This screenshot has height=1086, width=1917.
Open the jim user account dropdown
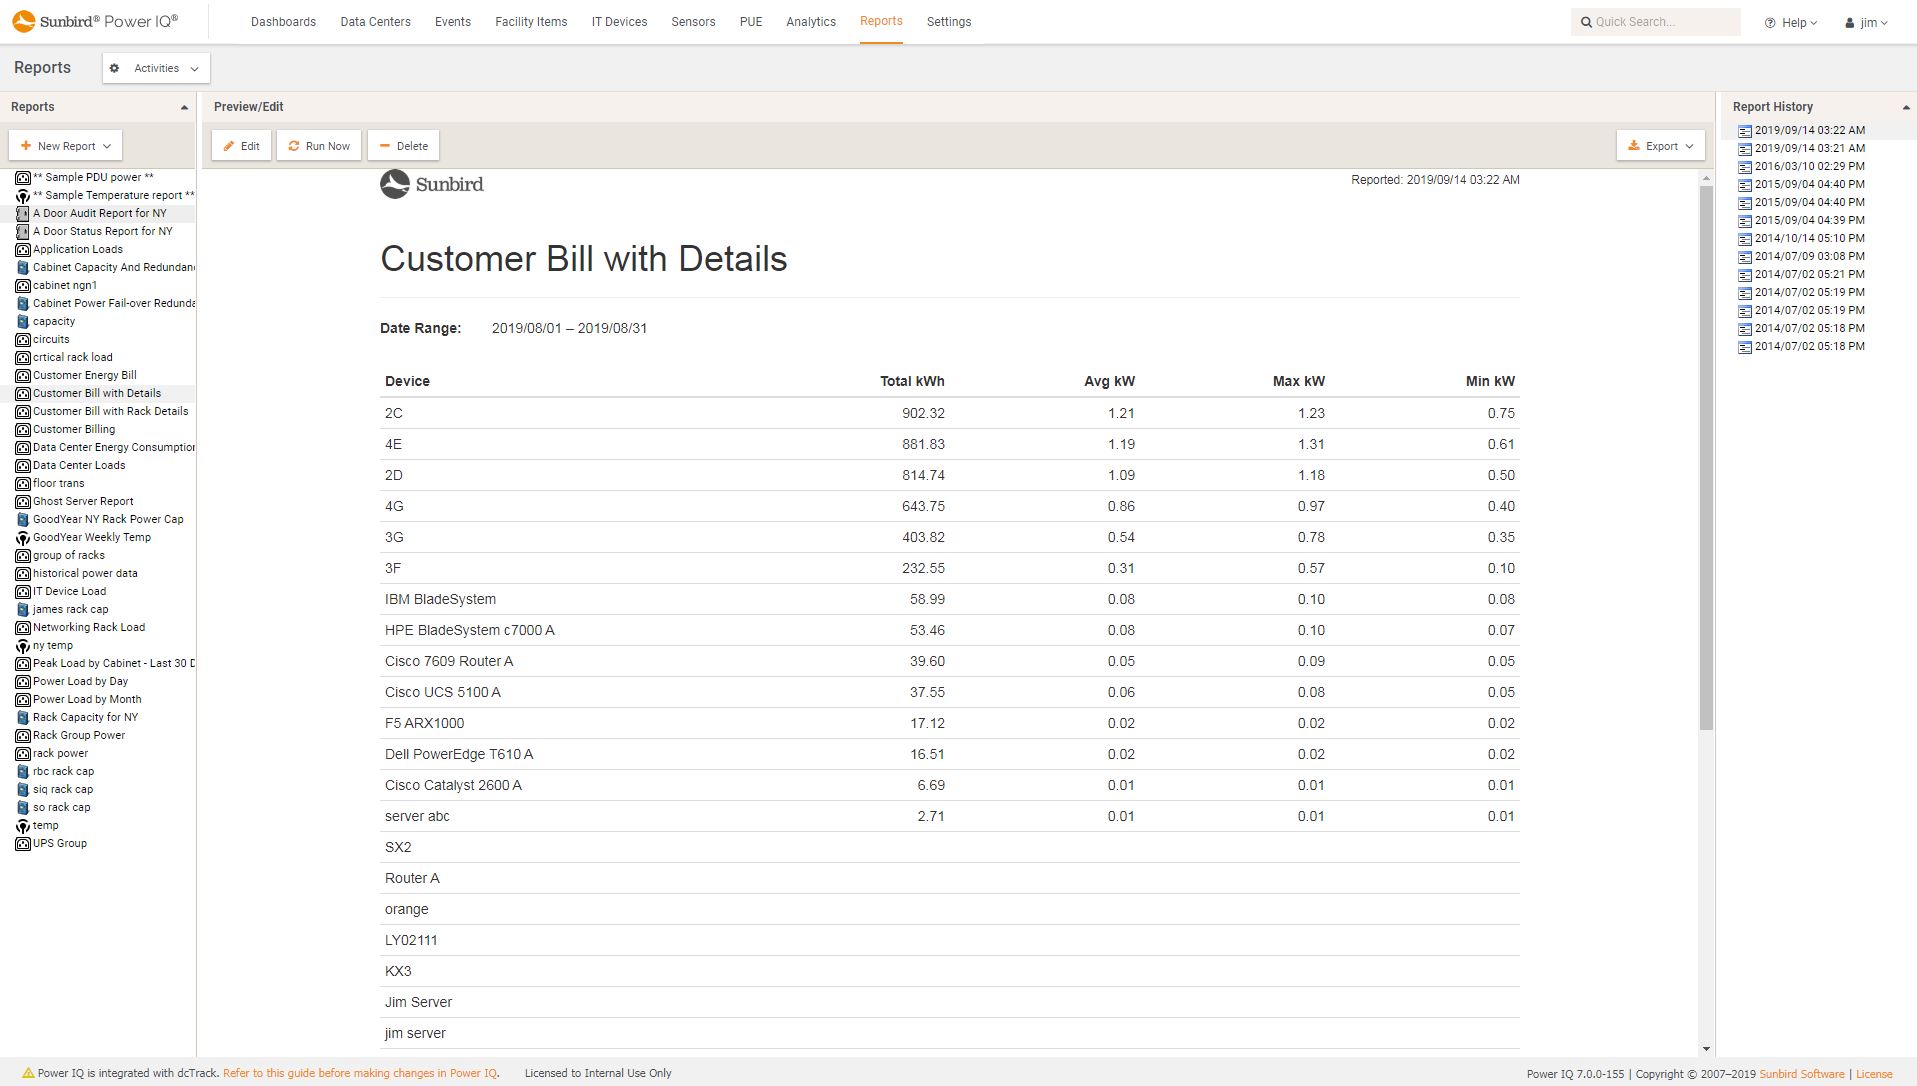tap(1866, 21)
